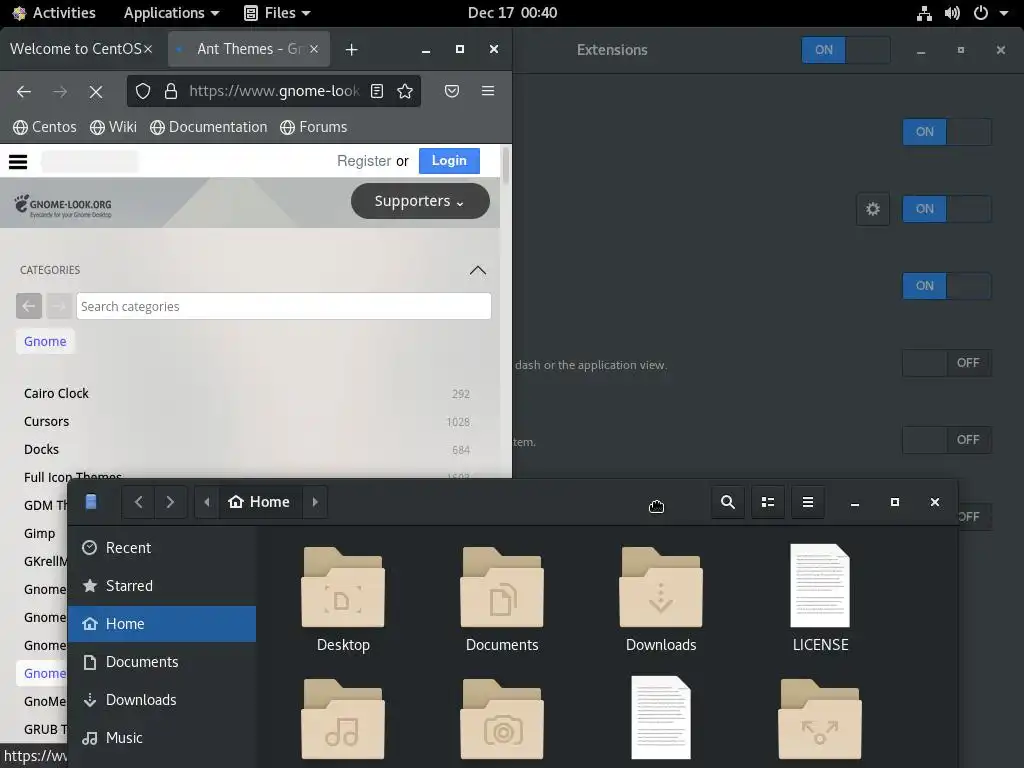Click the Register link
Image resolution: width=1024 pixels, height=768 pixels.
click(364, 161)
